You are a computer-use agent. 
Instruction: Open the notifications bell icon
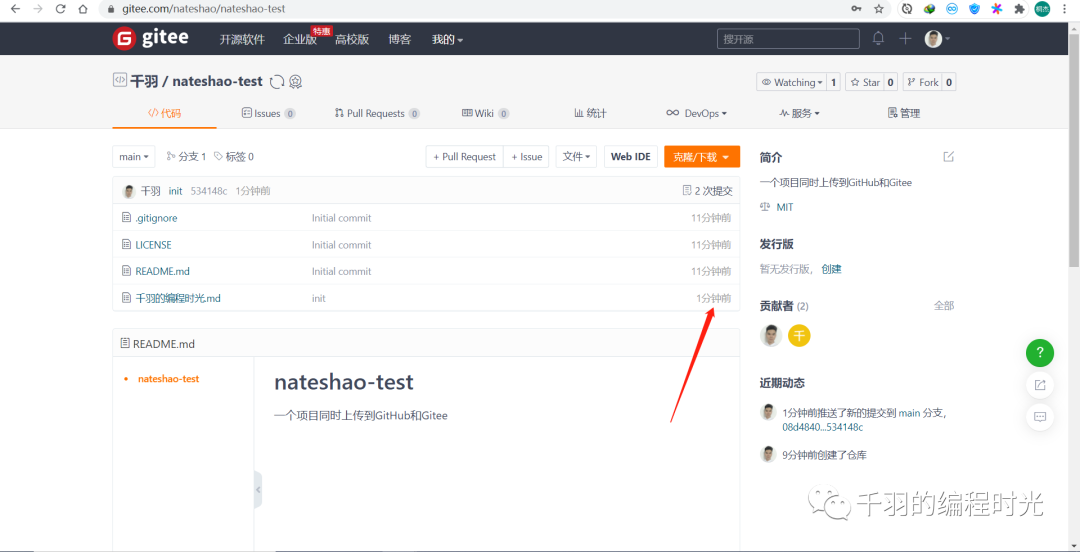(878, 39)
